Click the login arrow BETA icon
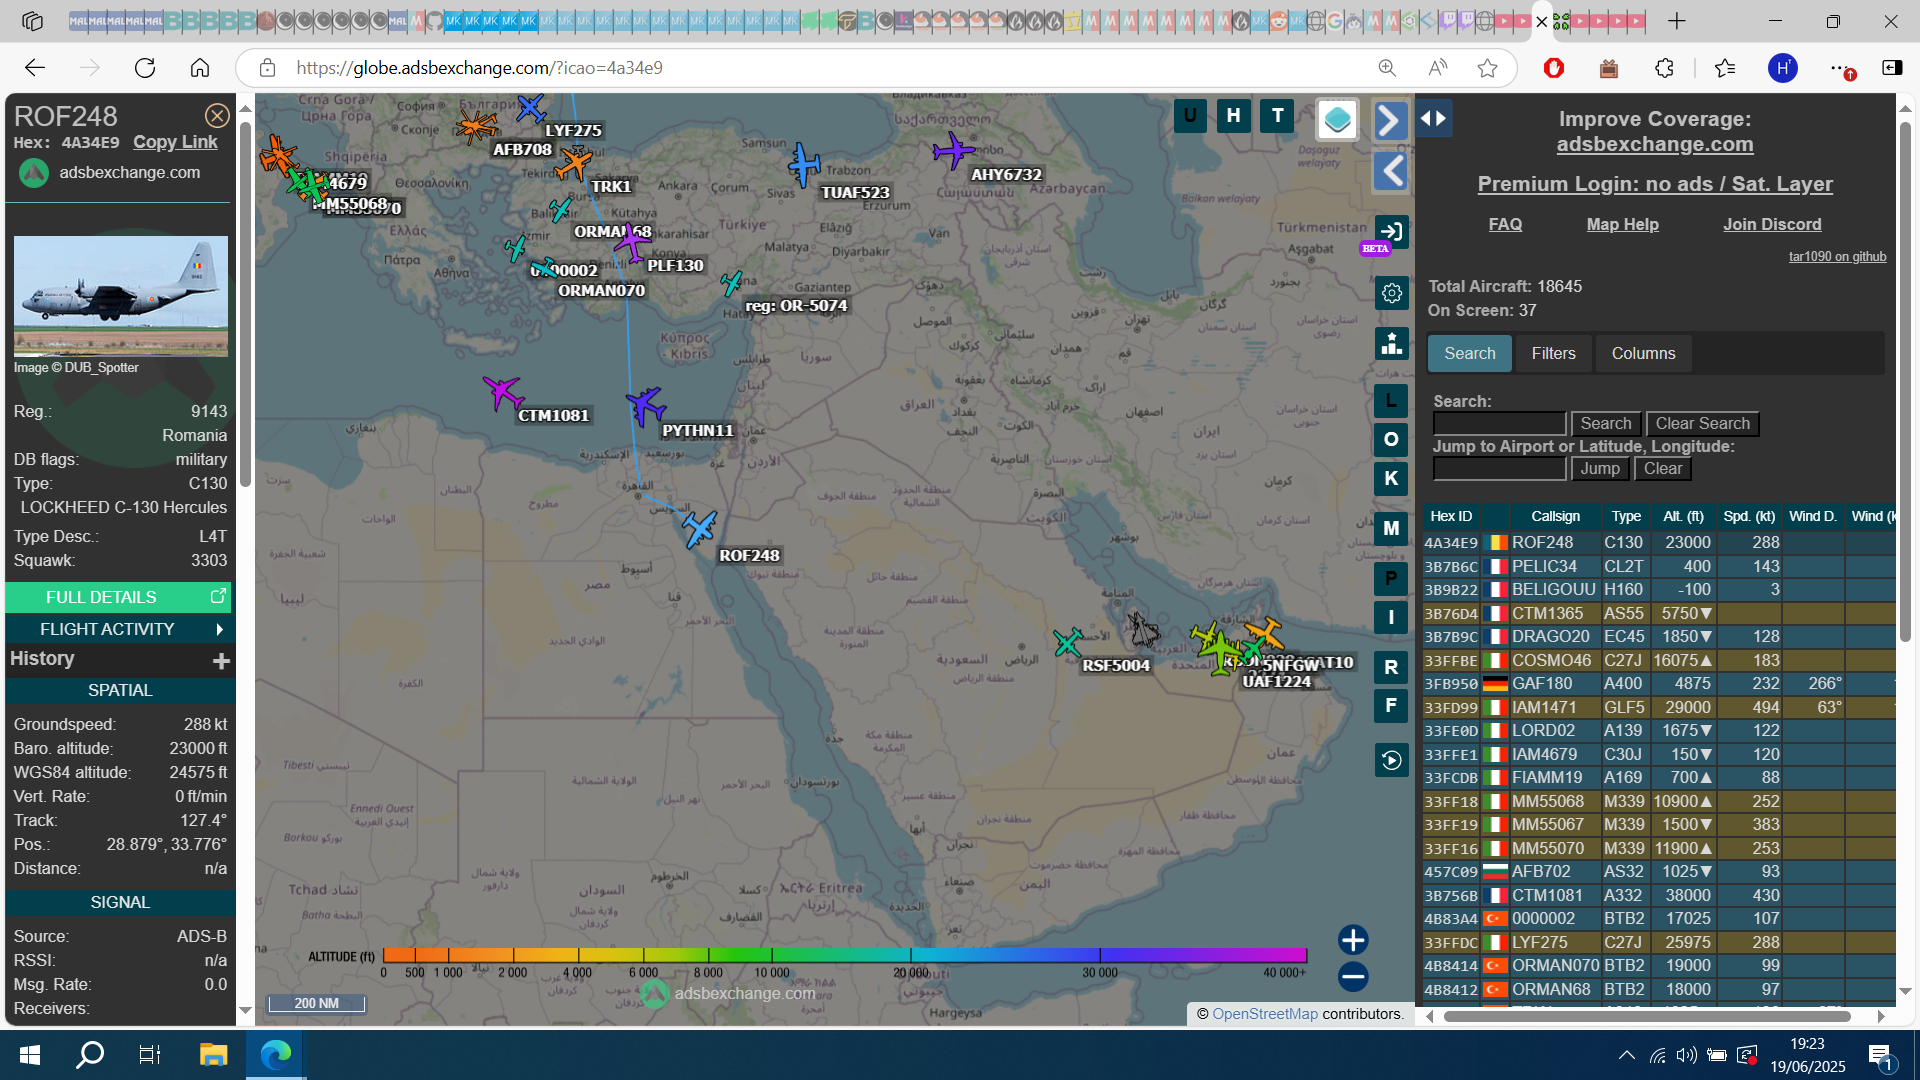Screen dimensions: 1920x1080 click(x=1391, y=232)
